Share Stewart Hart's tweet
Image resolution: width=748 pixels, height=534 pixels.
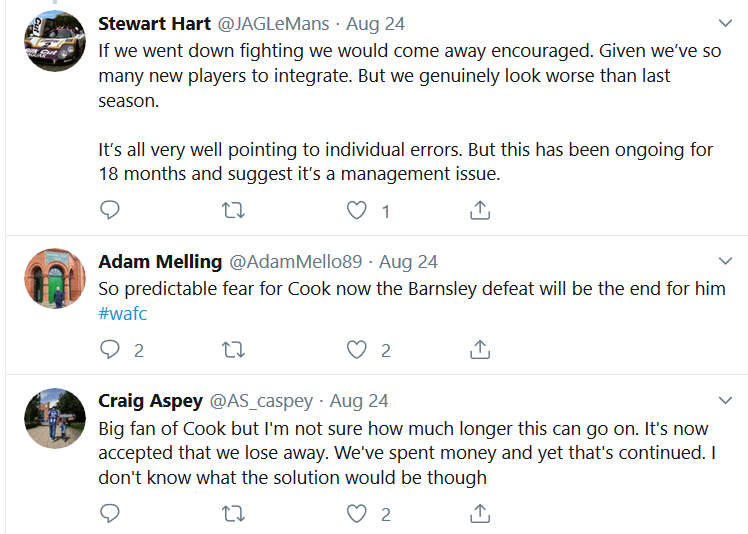(480, 210)
